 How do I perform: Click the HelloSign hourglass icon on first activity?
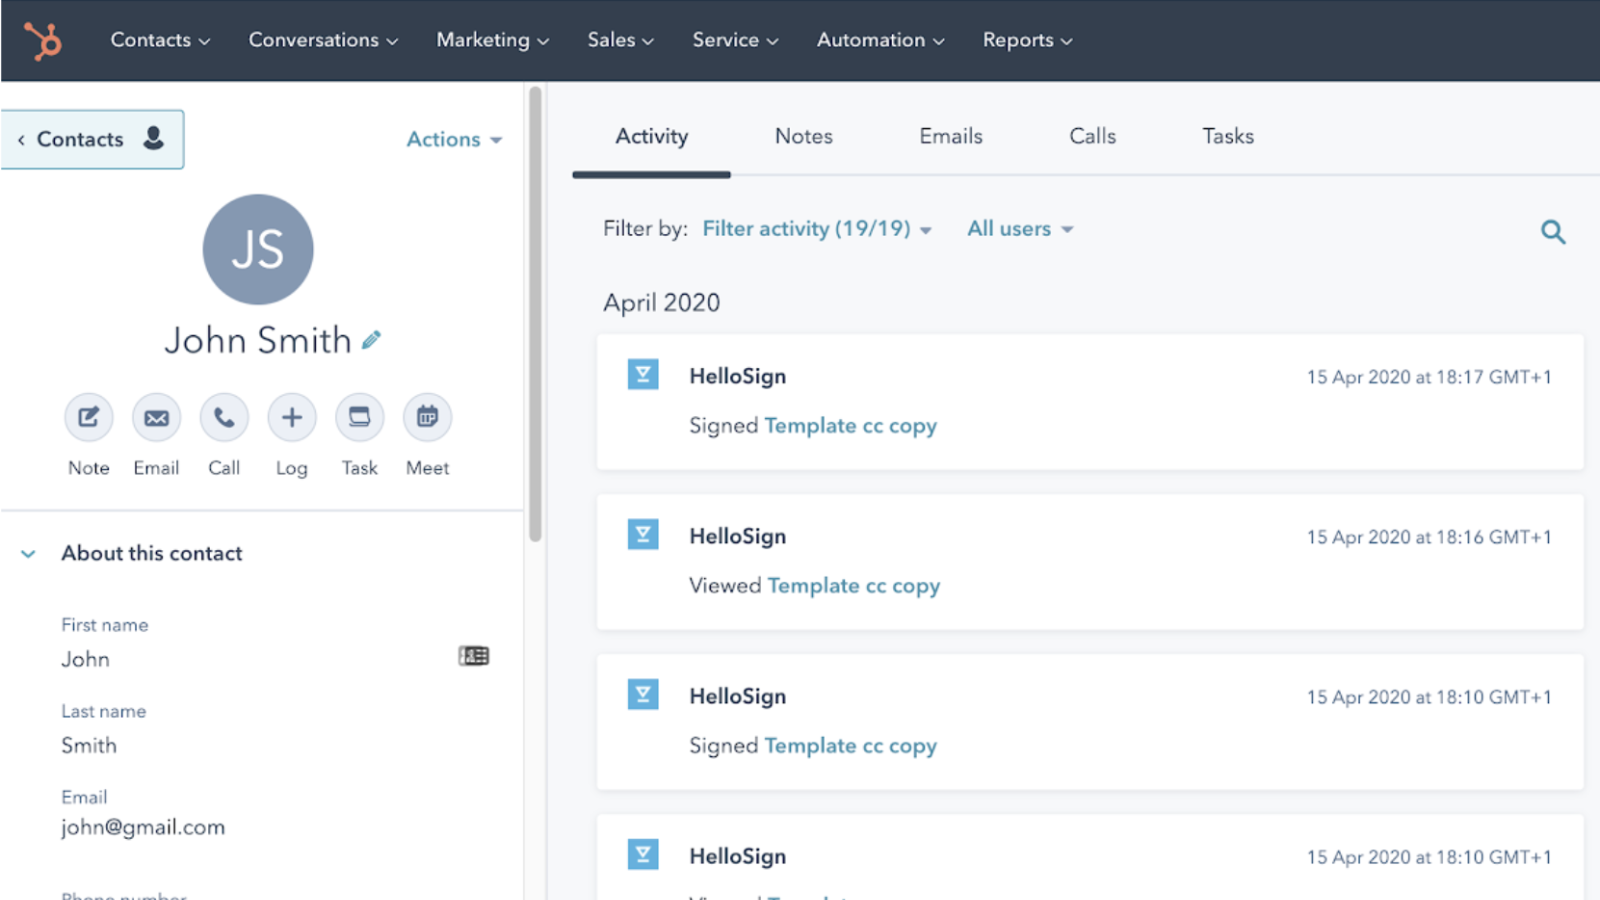(643, 374)
